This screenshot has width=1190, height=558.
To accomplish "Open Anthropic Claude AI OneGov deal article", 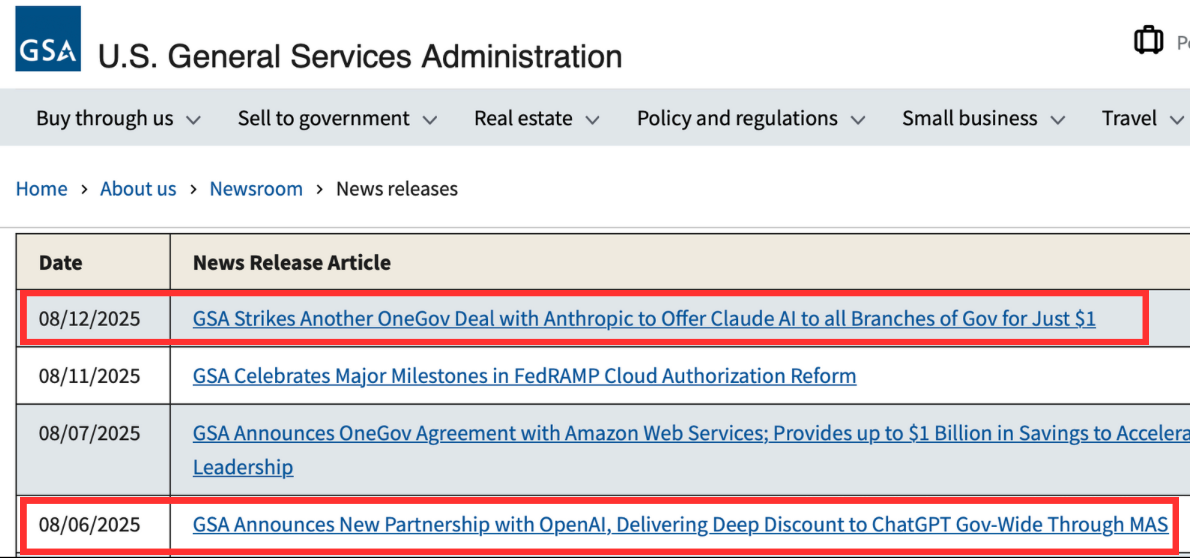I will tap(644, 319).
